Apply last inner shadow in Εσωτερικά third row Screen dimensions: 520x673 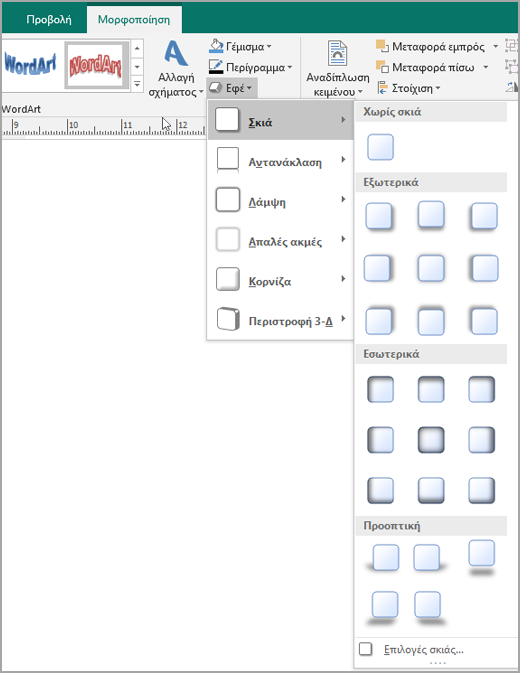point(481,490)
